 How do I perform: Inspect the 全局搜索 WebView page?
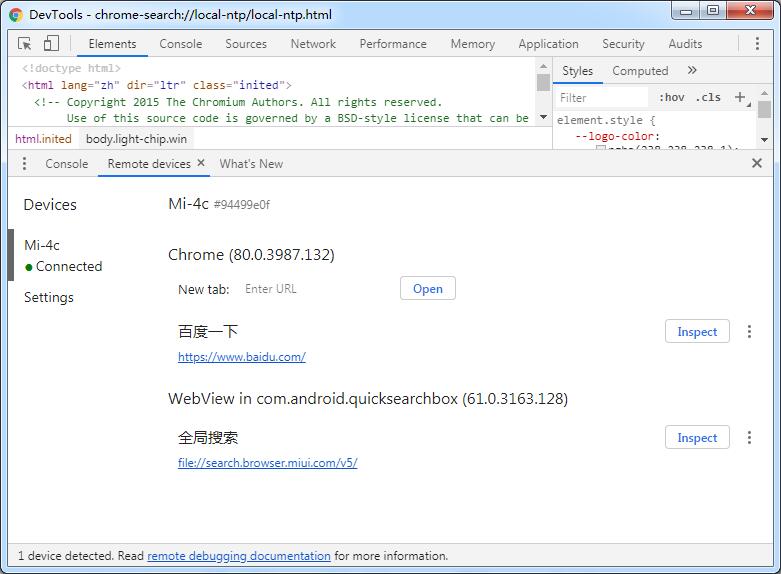pyautogui.click(x=697, y=437)
